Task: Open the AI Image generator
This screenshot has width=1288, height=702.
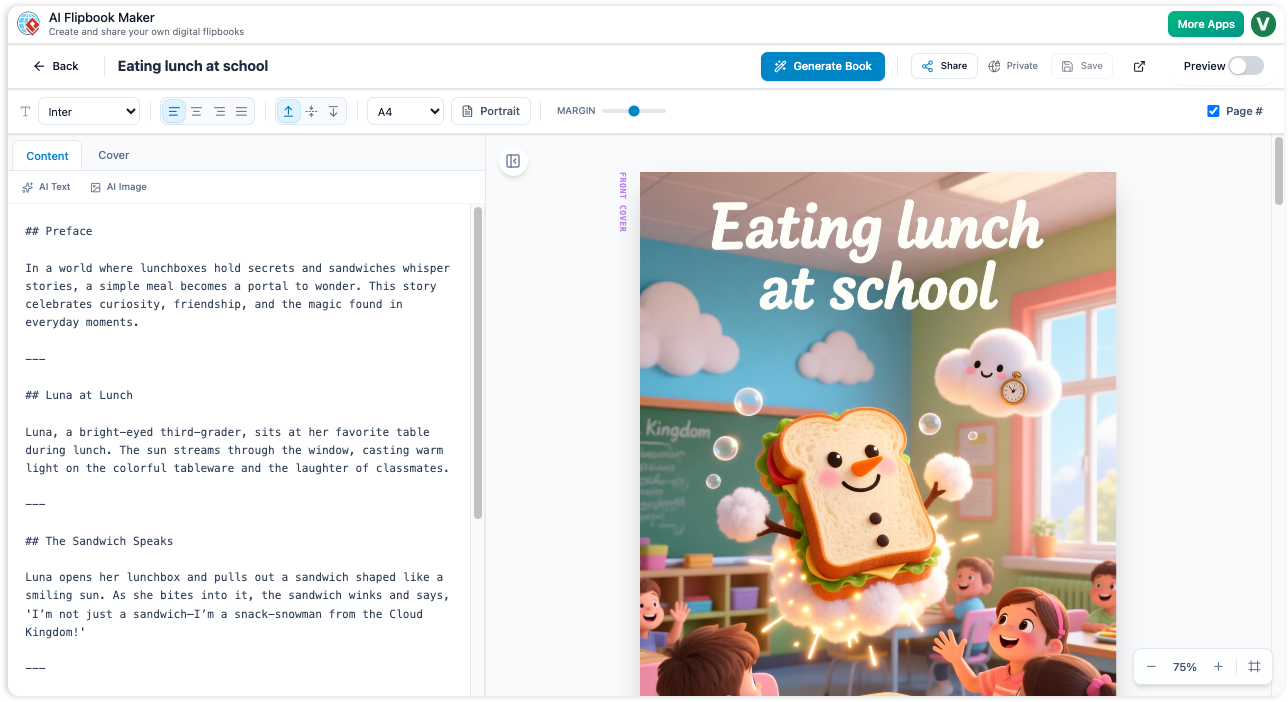Action: [118, 186]
